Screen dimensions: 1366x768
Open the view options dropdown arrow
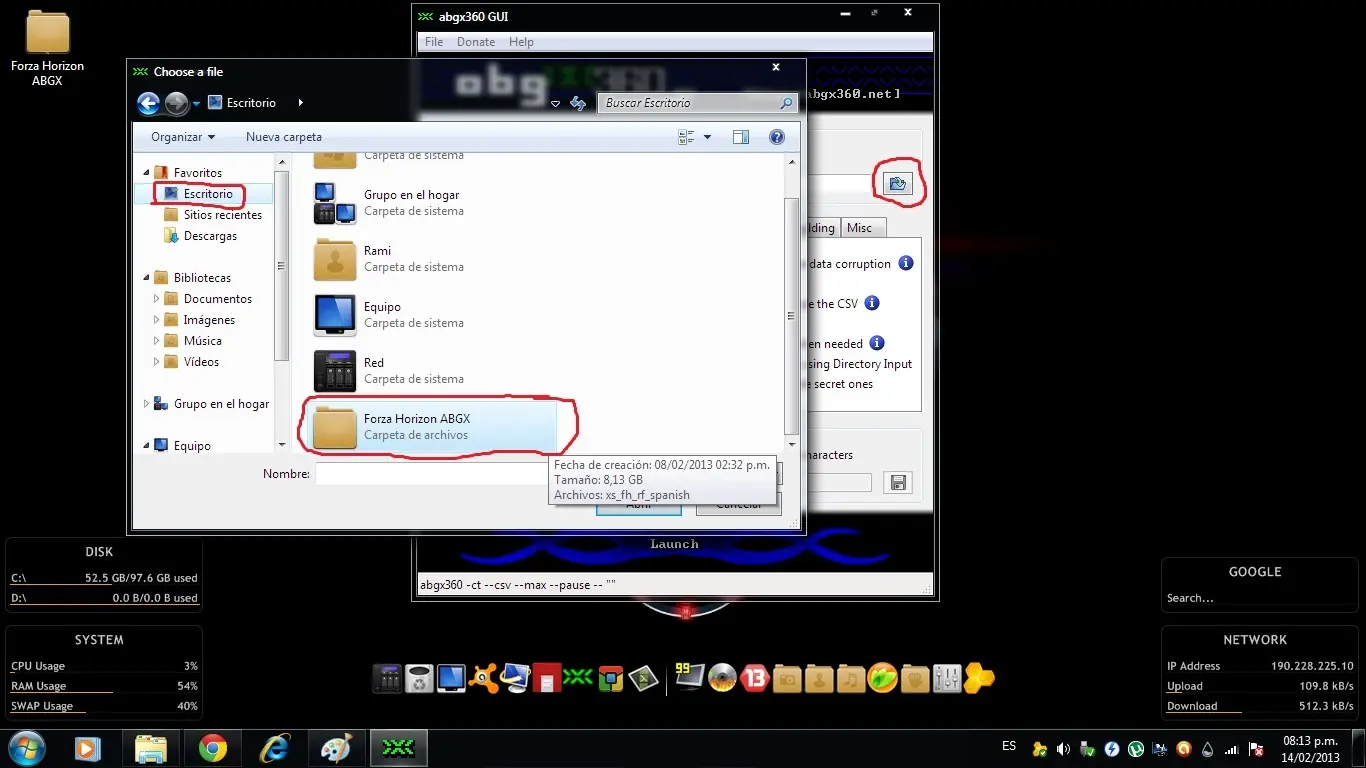[x=707, y=137]
